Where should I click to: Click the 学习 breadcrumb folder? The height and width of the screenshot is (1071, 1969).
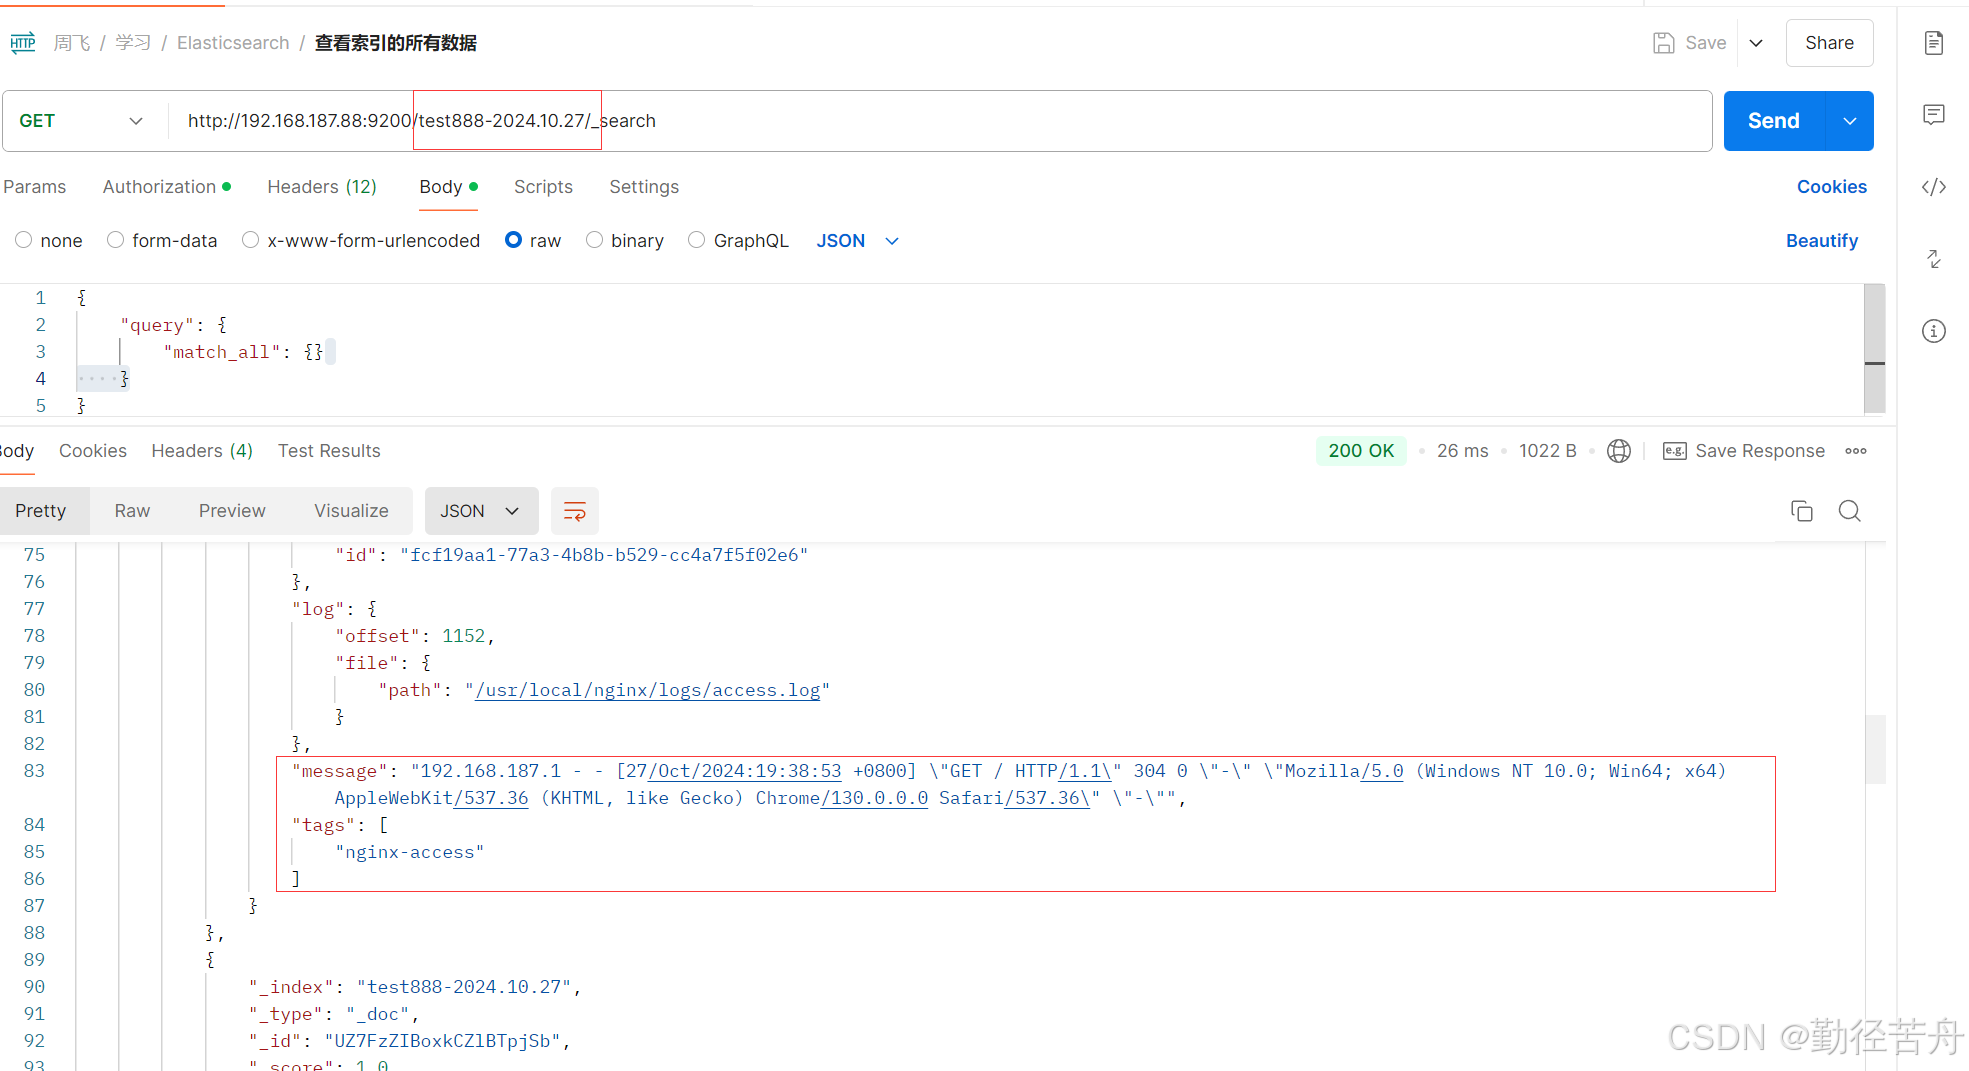click(133, 43)
